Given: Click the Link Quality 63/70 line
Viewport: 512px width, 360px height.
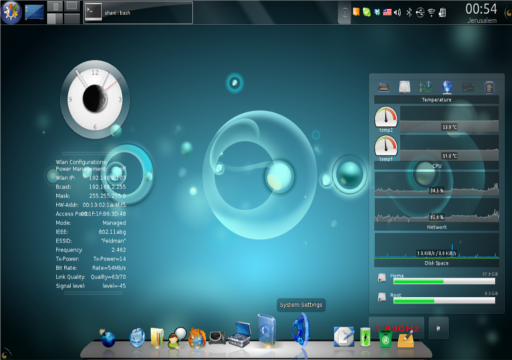Looking at the screenshot, I should [91, 277].
